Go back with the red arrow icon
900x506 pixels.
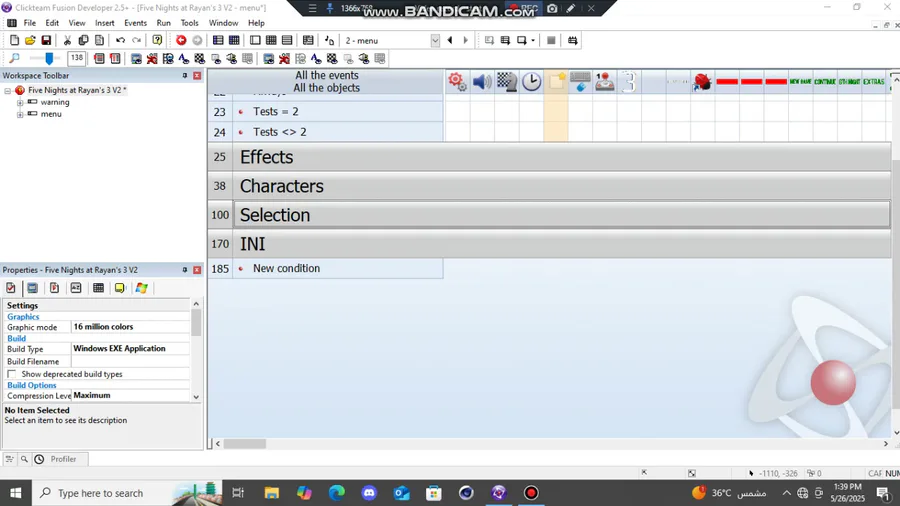(181, 40)
